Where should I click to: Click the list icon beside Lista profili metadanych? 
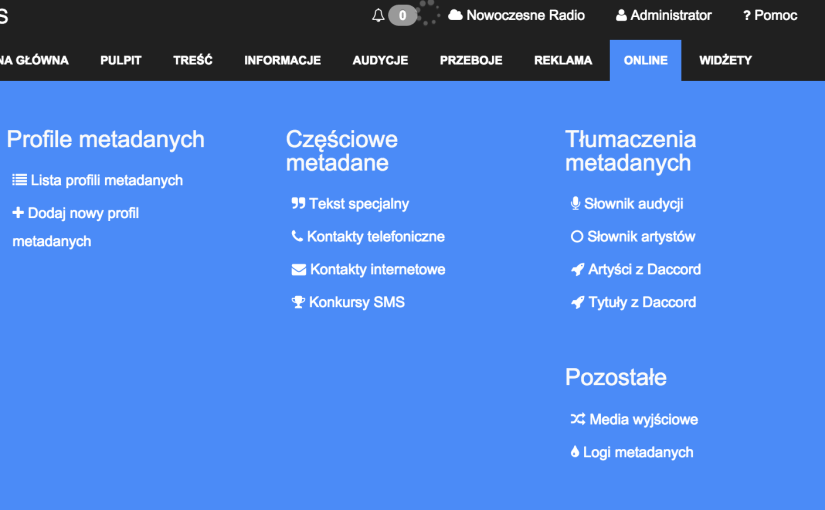pyautogui.click(x=19, y=180)
